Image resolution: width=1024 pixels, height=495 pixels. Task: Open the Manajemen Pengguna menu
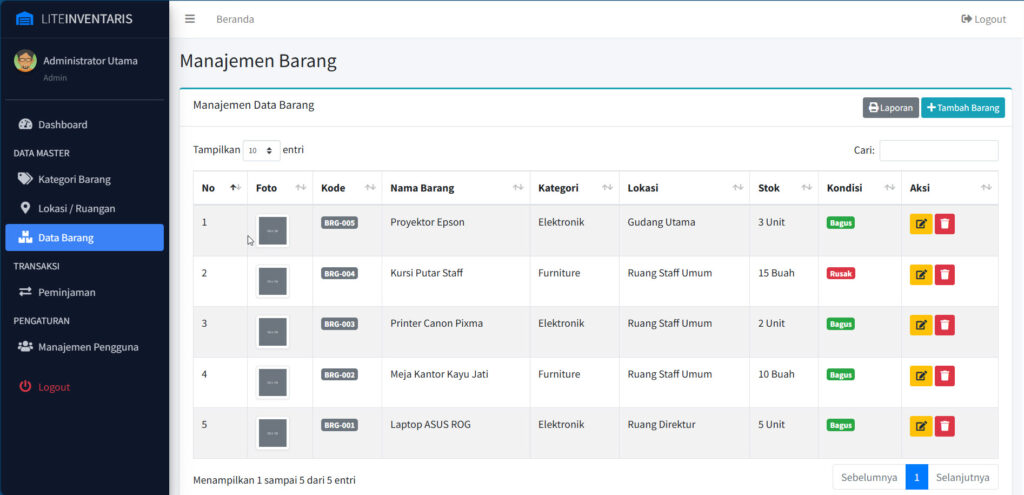pyautogui.click(x=88, y=347)
